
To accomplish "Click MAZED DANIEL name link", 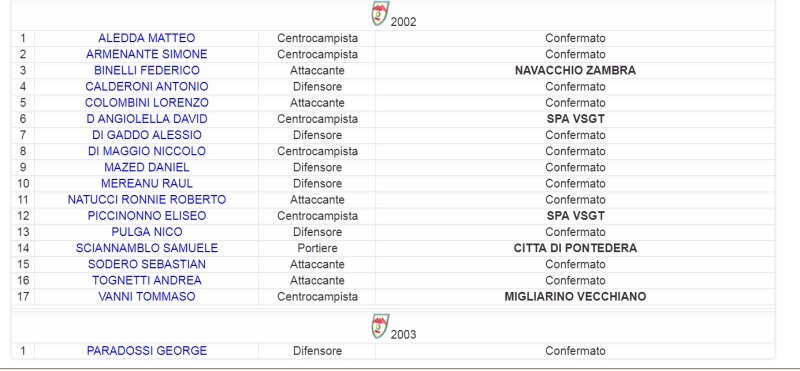I will [146, 167].
